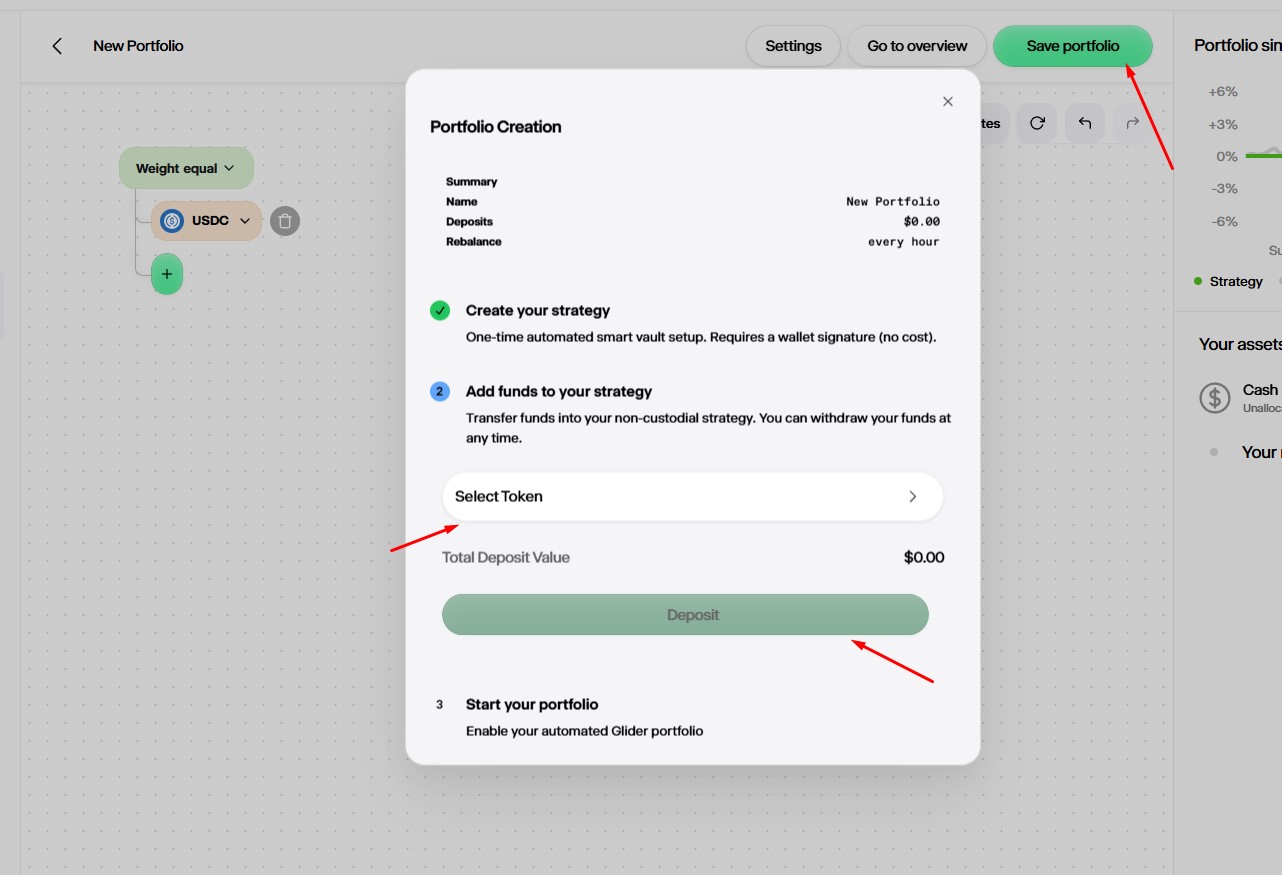
Task: Click the trash icon next to USDC
Action: [285, 221]
